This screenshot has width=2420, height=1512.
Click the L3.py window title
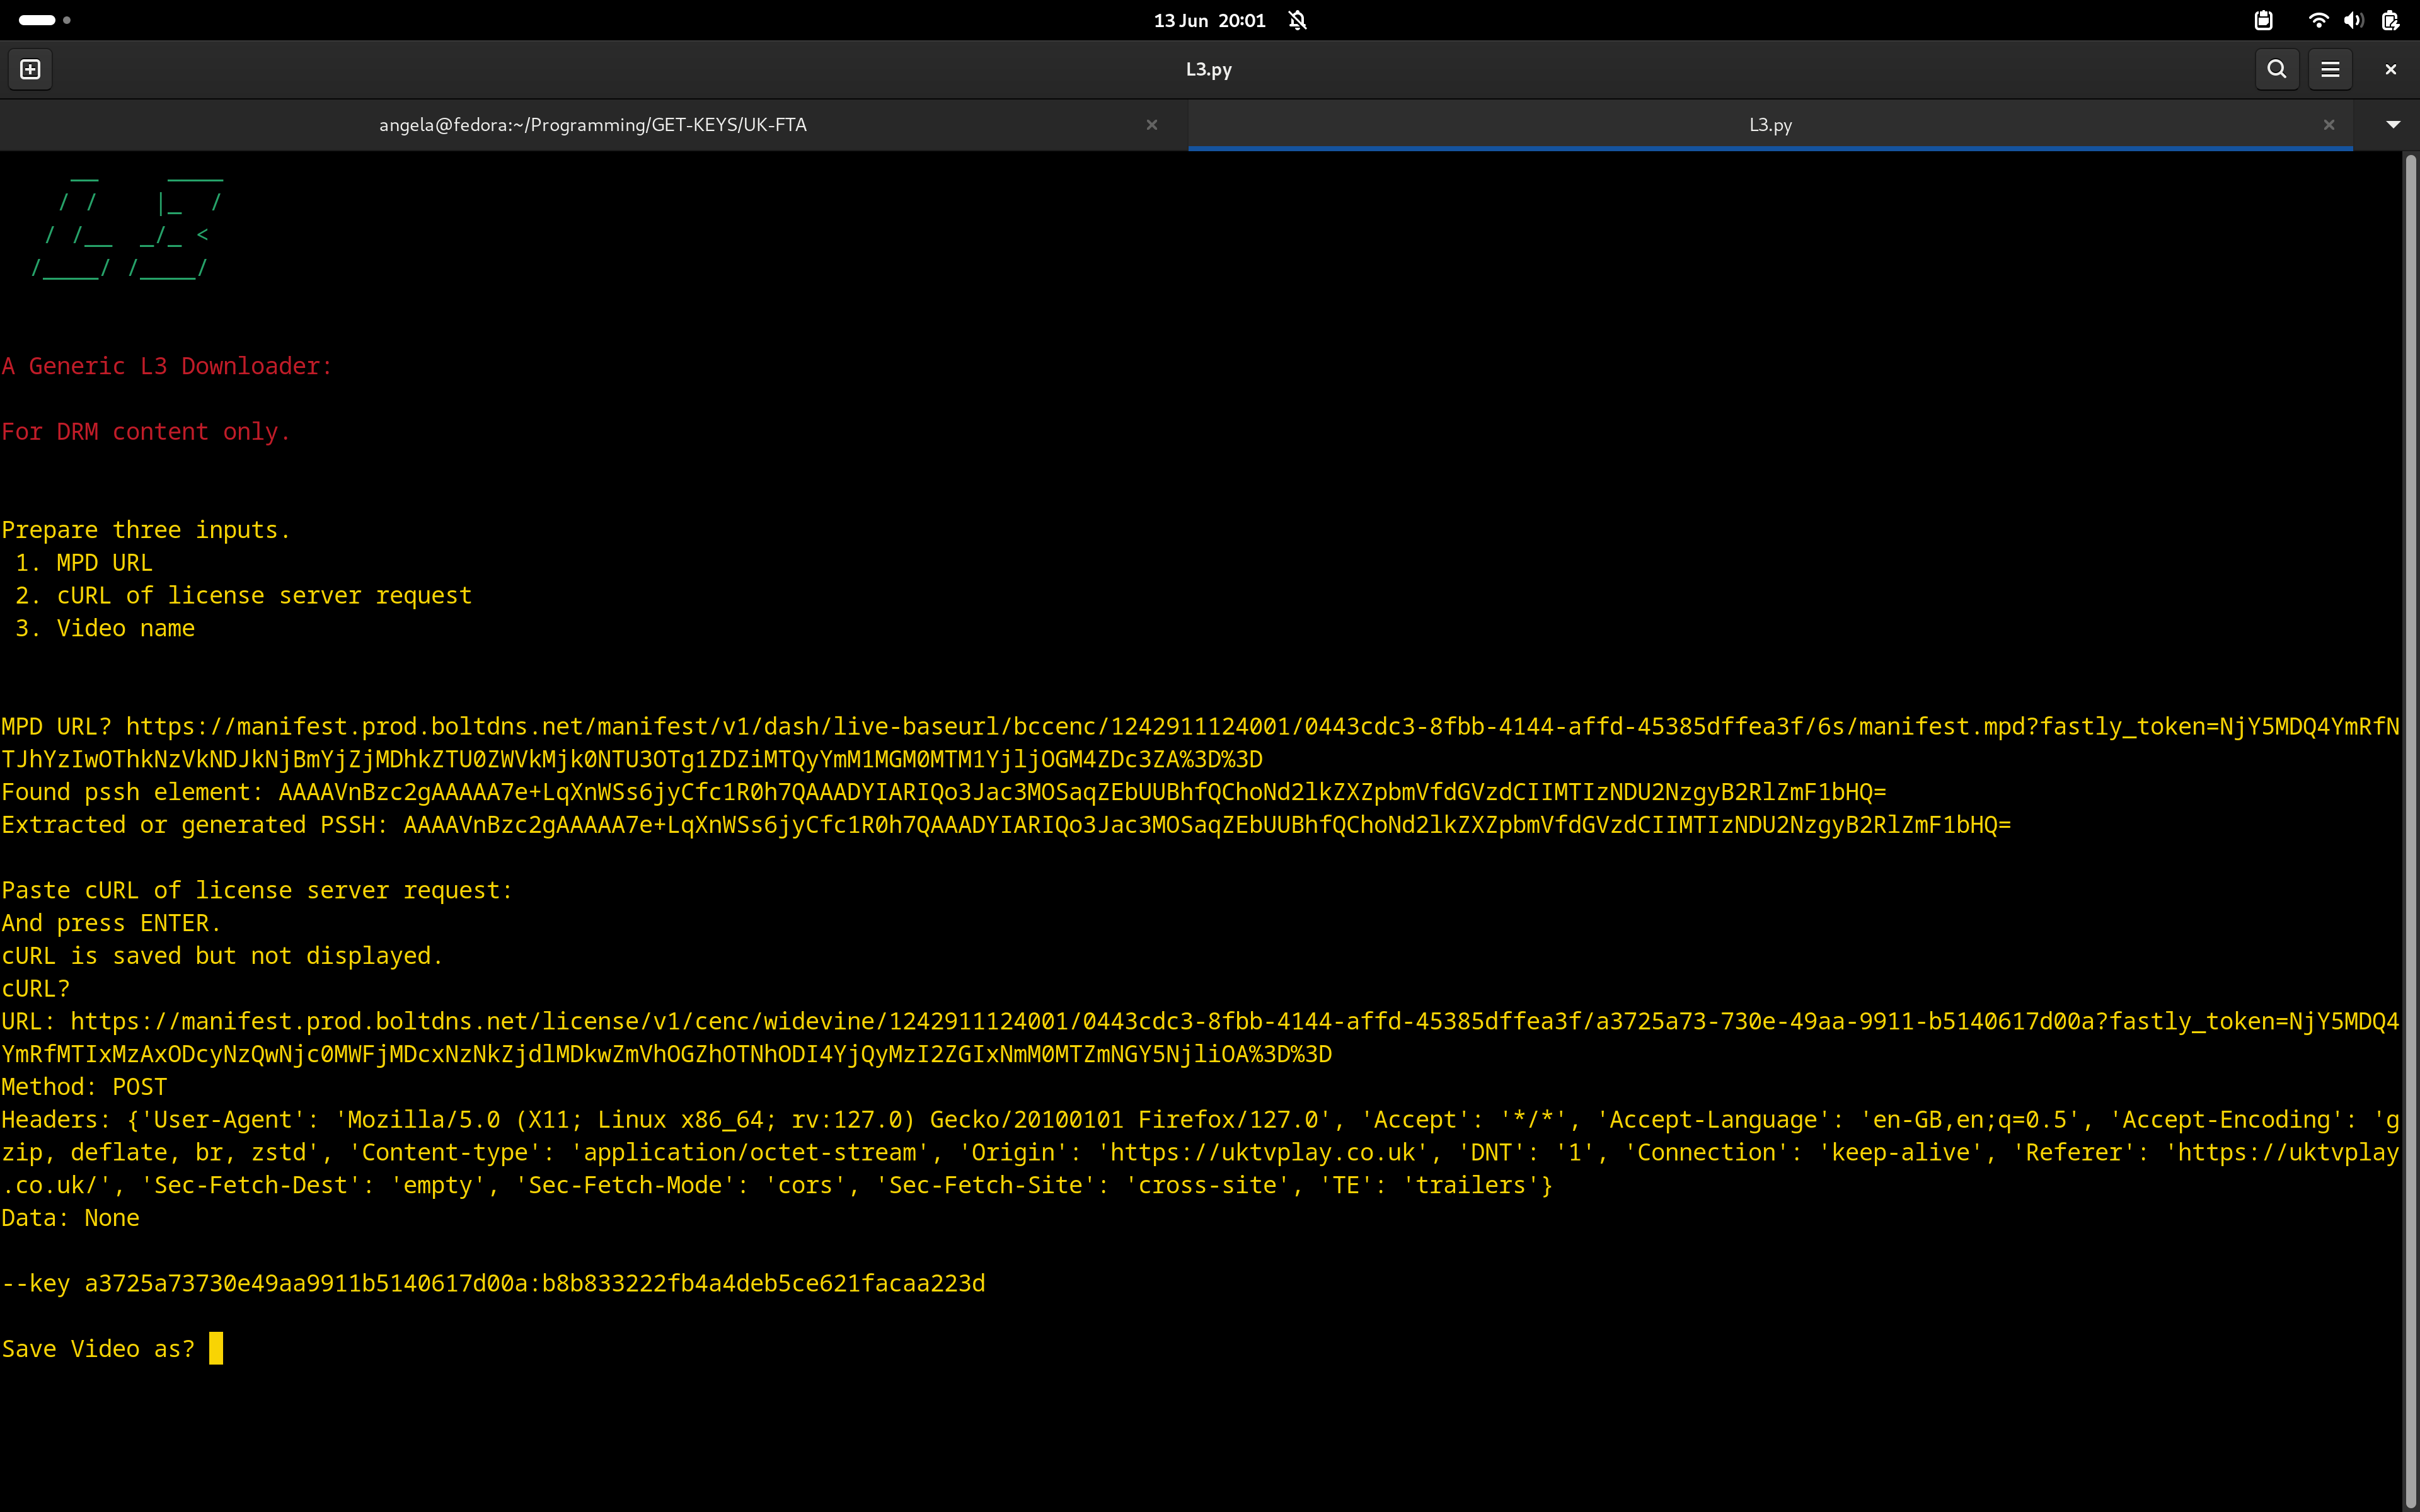[x=1208, y=69]
